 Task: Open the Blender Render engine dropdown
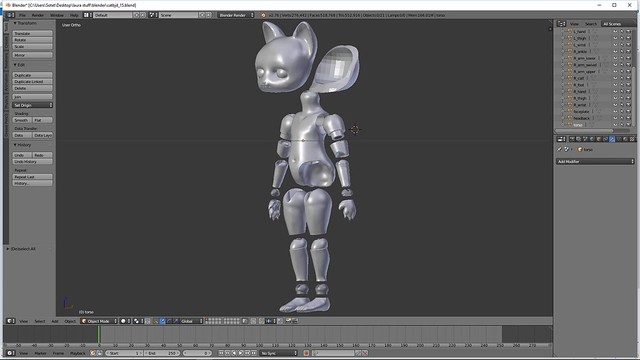(x=236, y=15)
